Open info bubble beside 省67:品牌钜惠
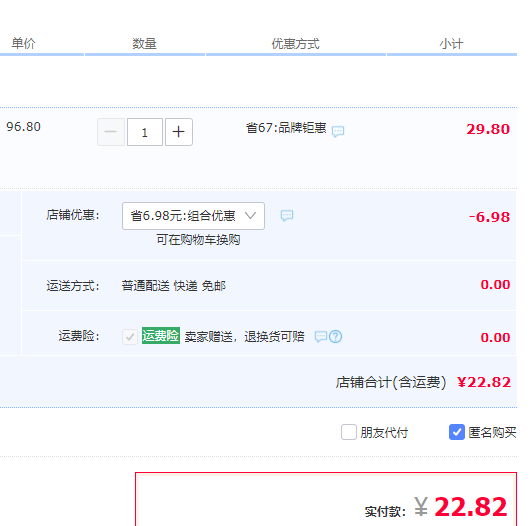The width and height of the screenshot is (530, 526). pos(338,131)
